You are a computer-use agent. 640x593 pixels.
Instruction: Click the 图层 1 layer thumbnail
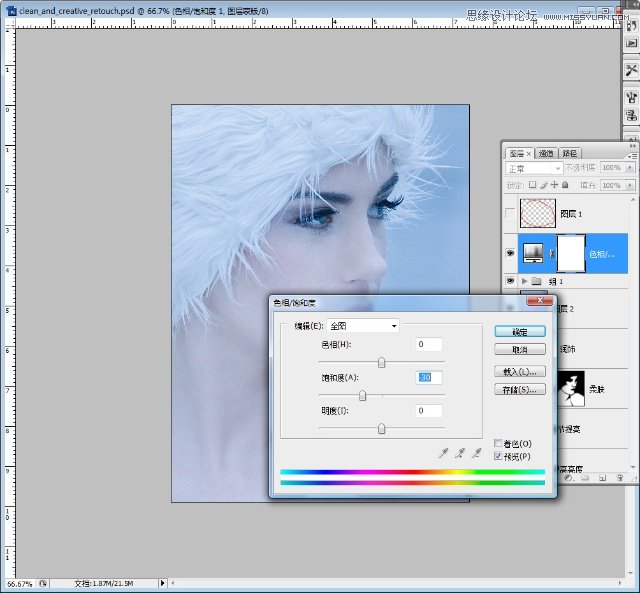click(538, 213)
